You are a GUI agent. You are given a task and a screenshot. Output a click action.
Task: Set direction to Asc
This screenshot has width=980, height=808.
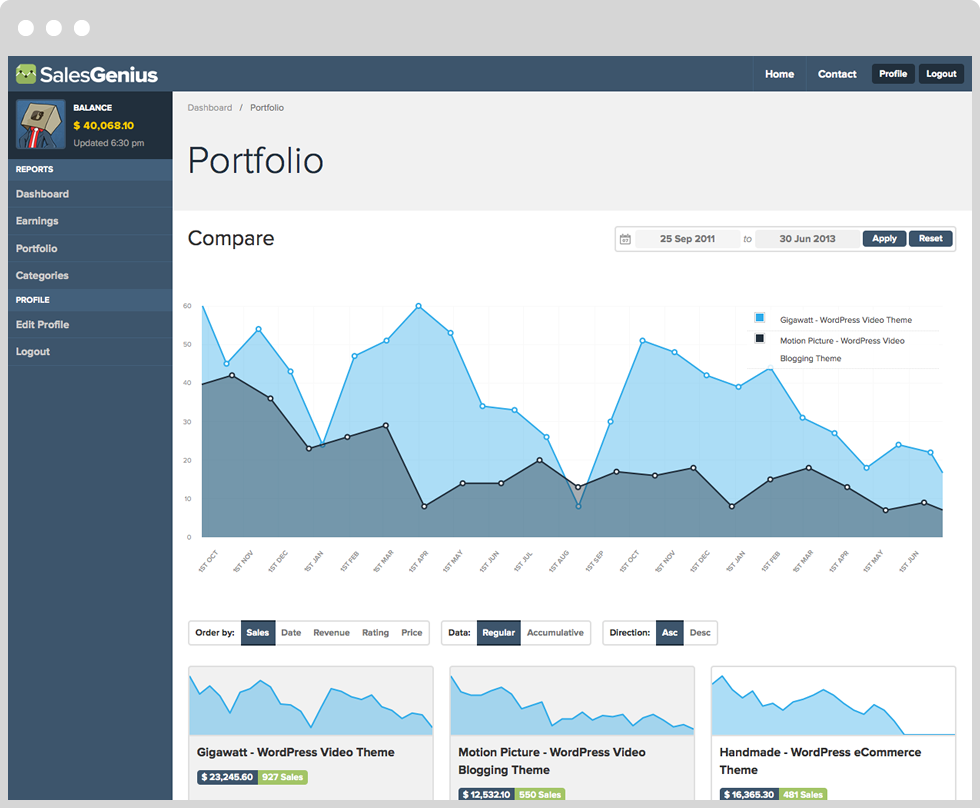pyautogui.click(x=669, y=632)
